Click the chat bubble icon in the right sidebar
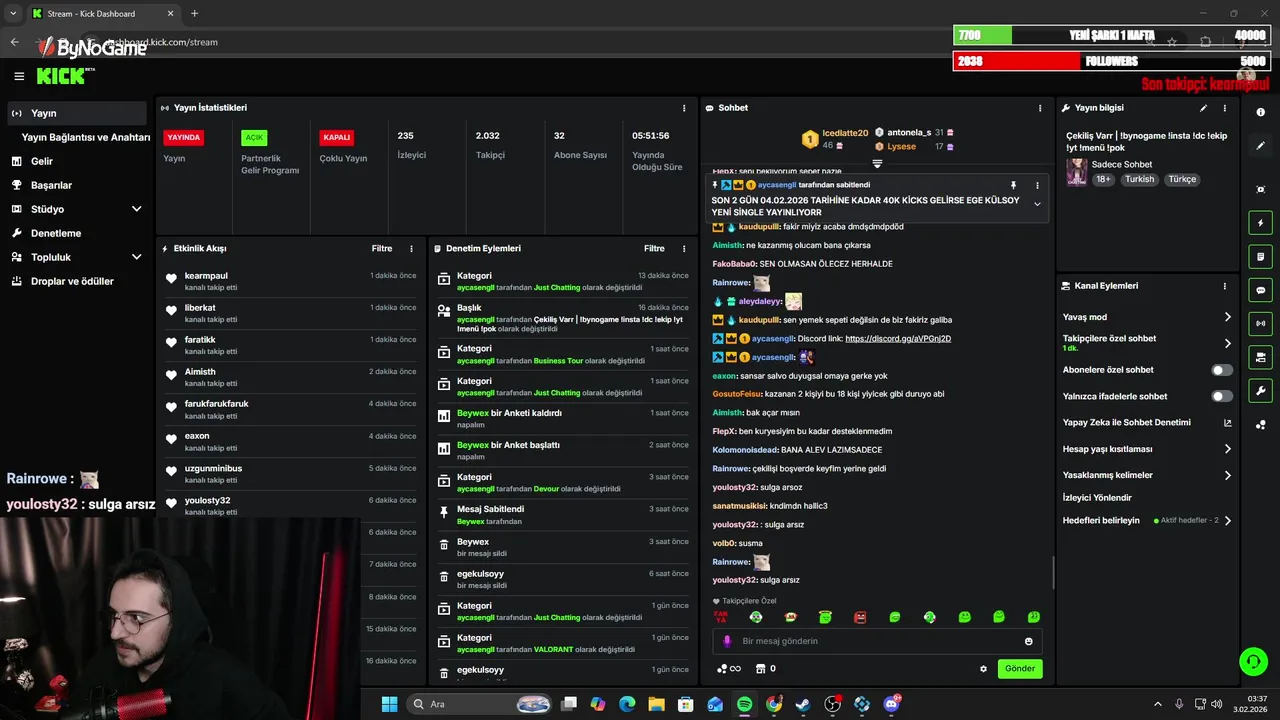The width and height of the screenshot is (1280, 720). (1261, 290)
